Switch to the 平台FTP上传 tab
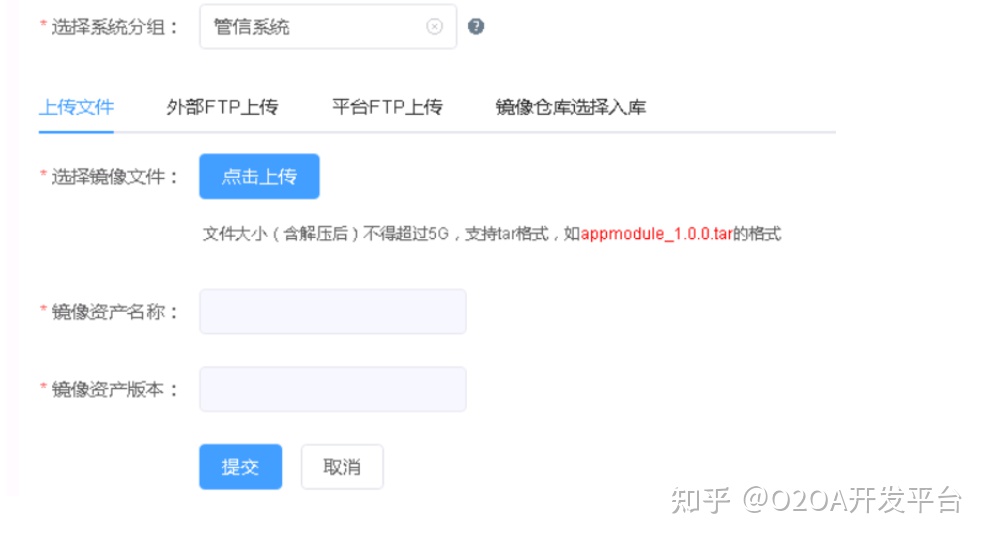988x540 pixels. [387, 107]
